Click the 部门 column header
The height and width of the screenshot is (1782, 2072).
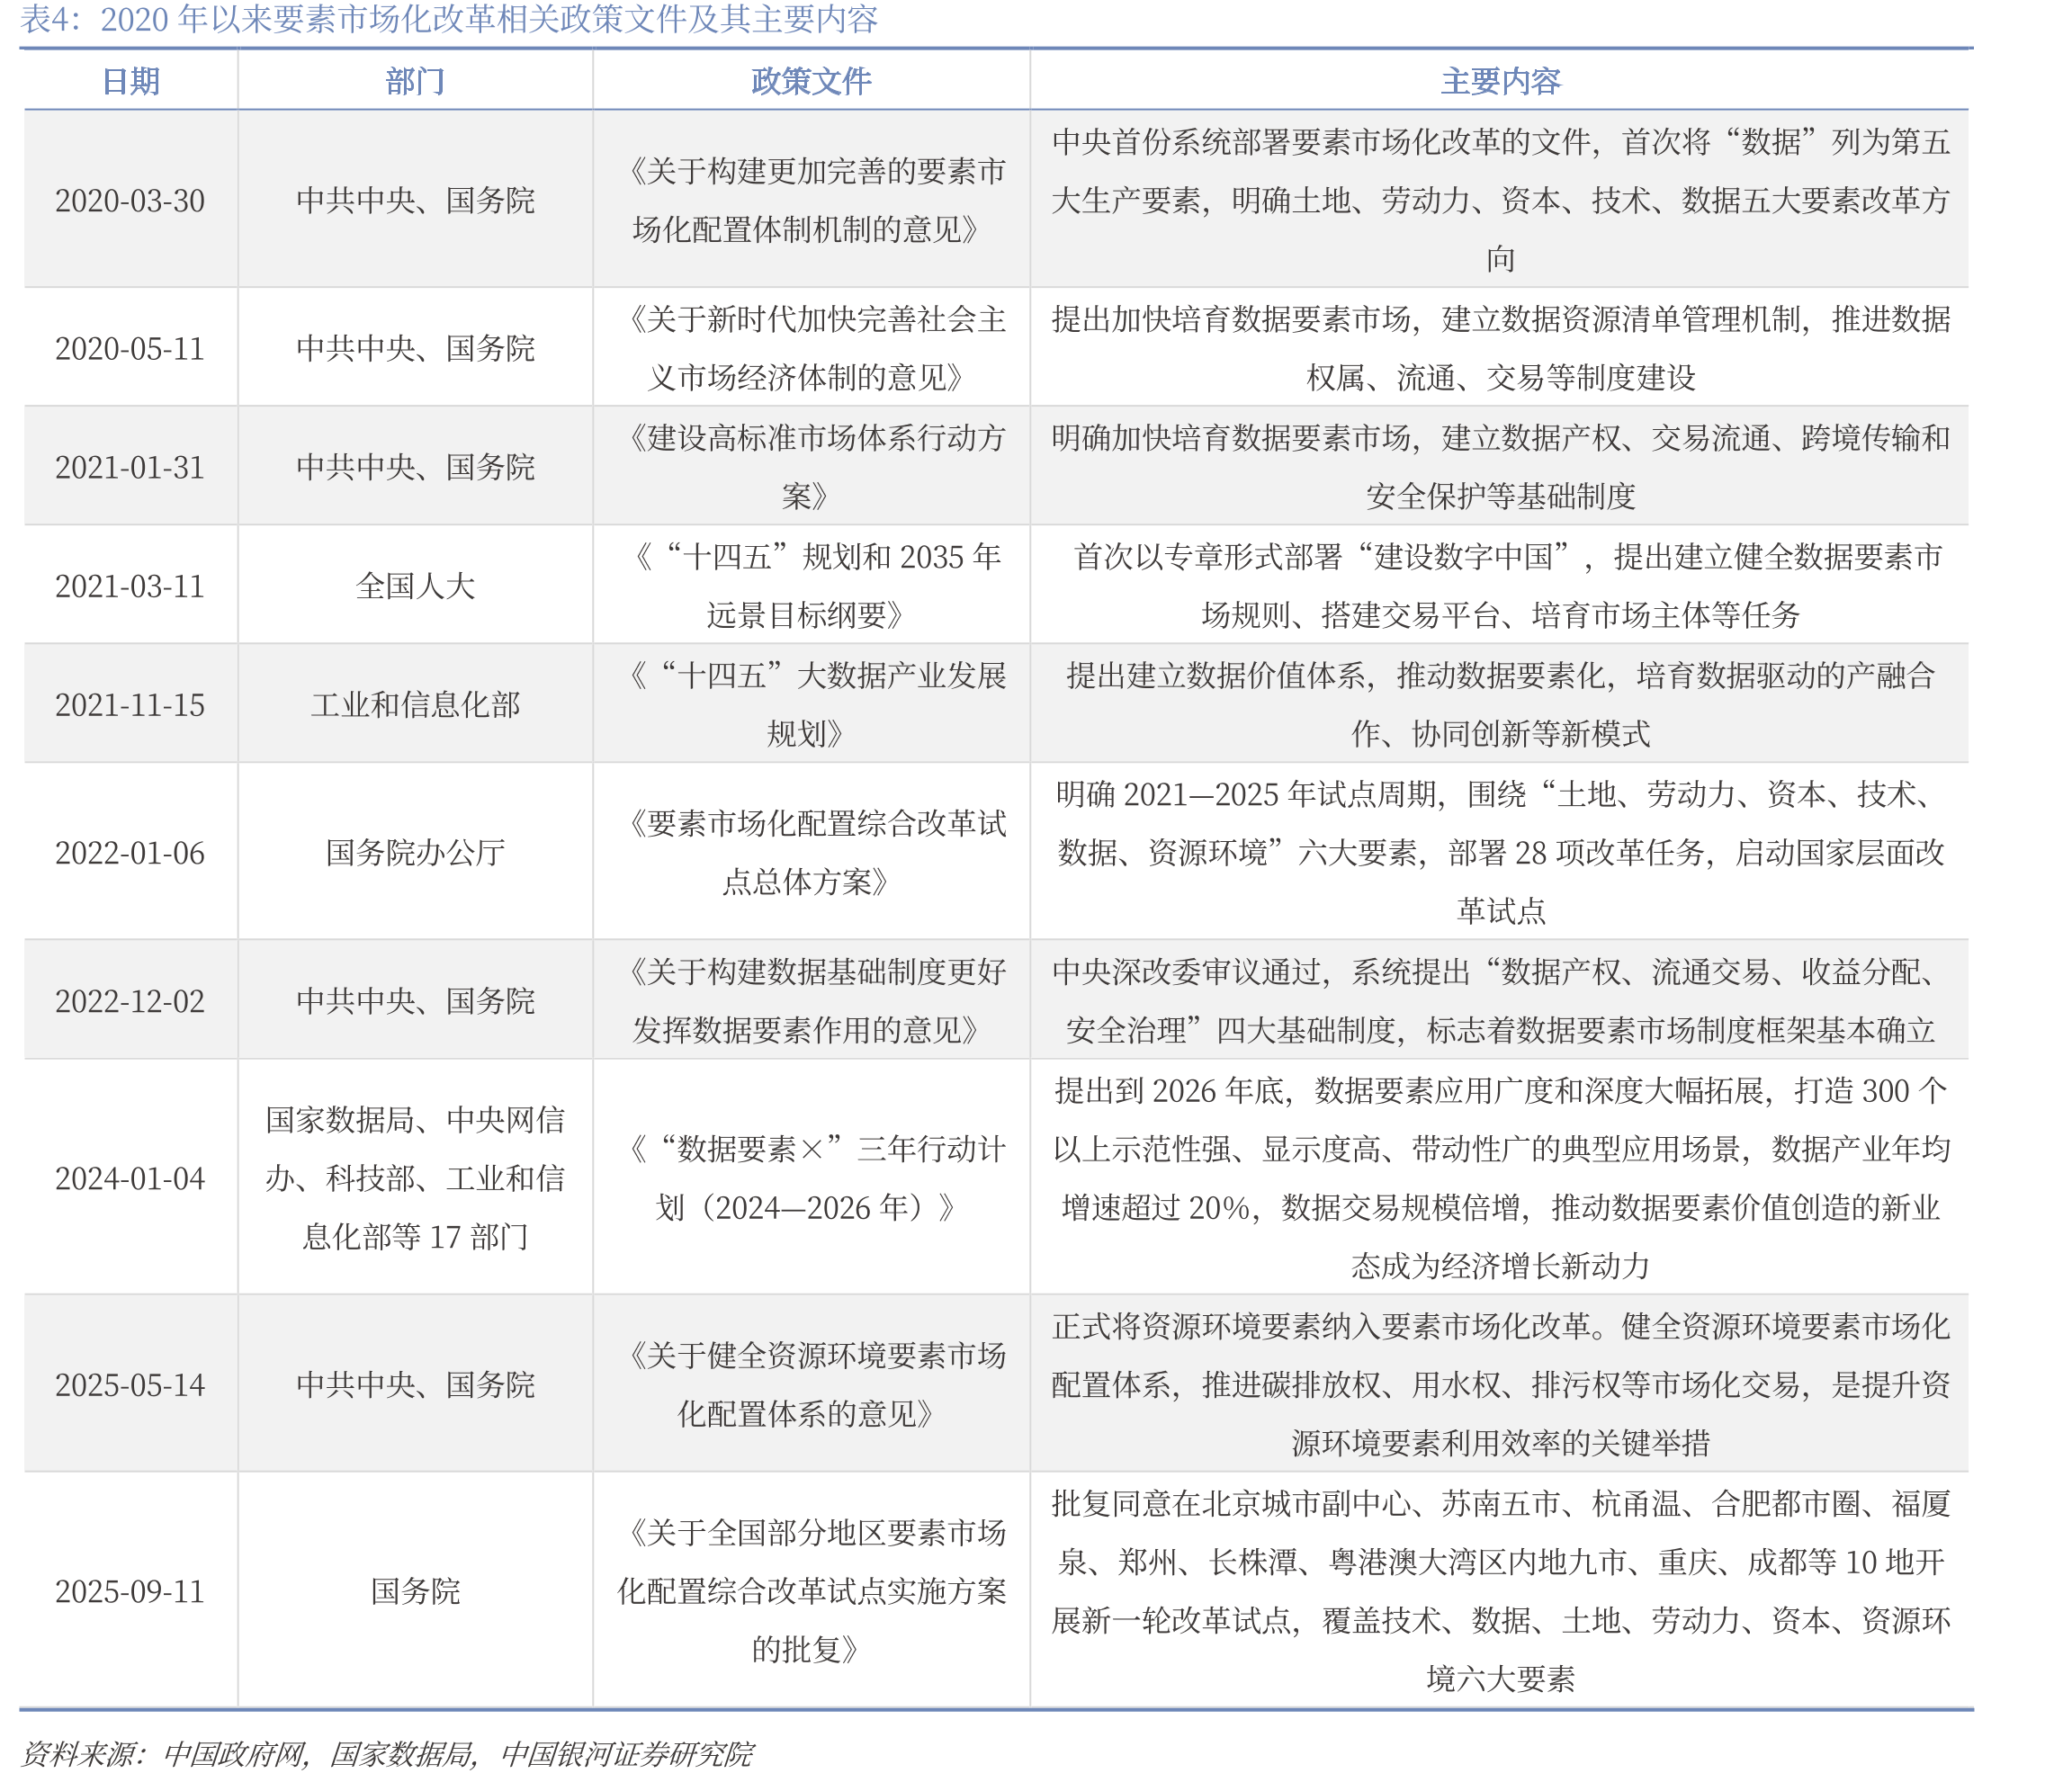tap(415, 81)
